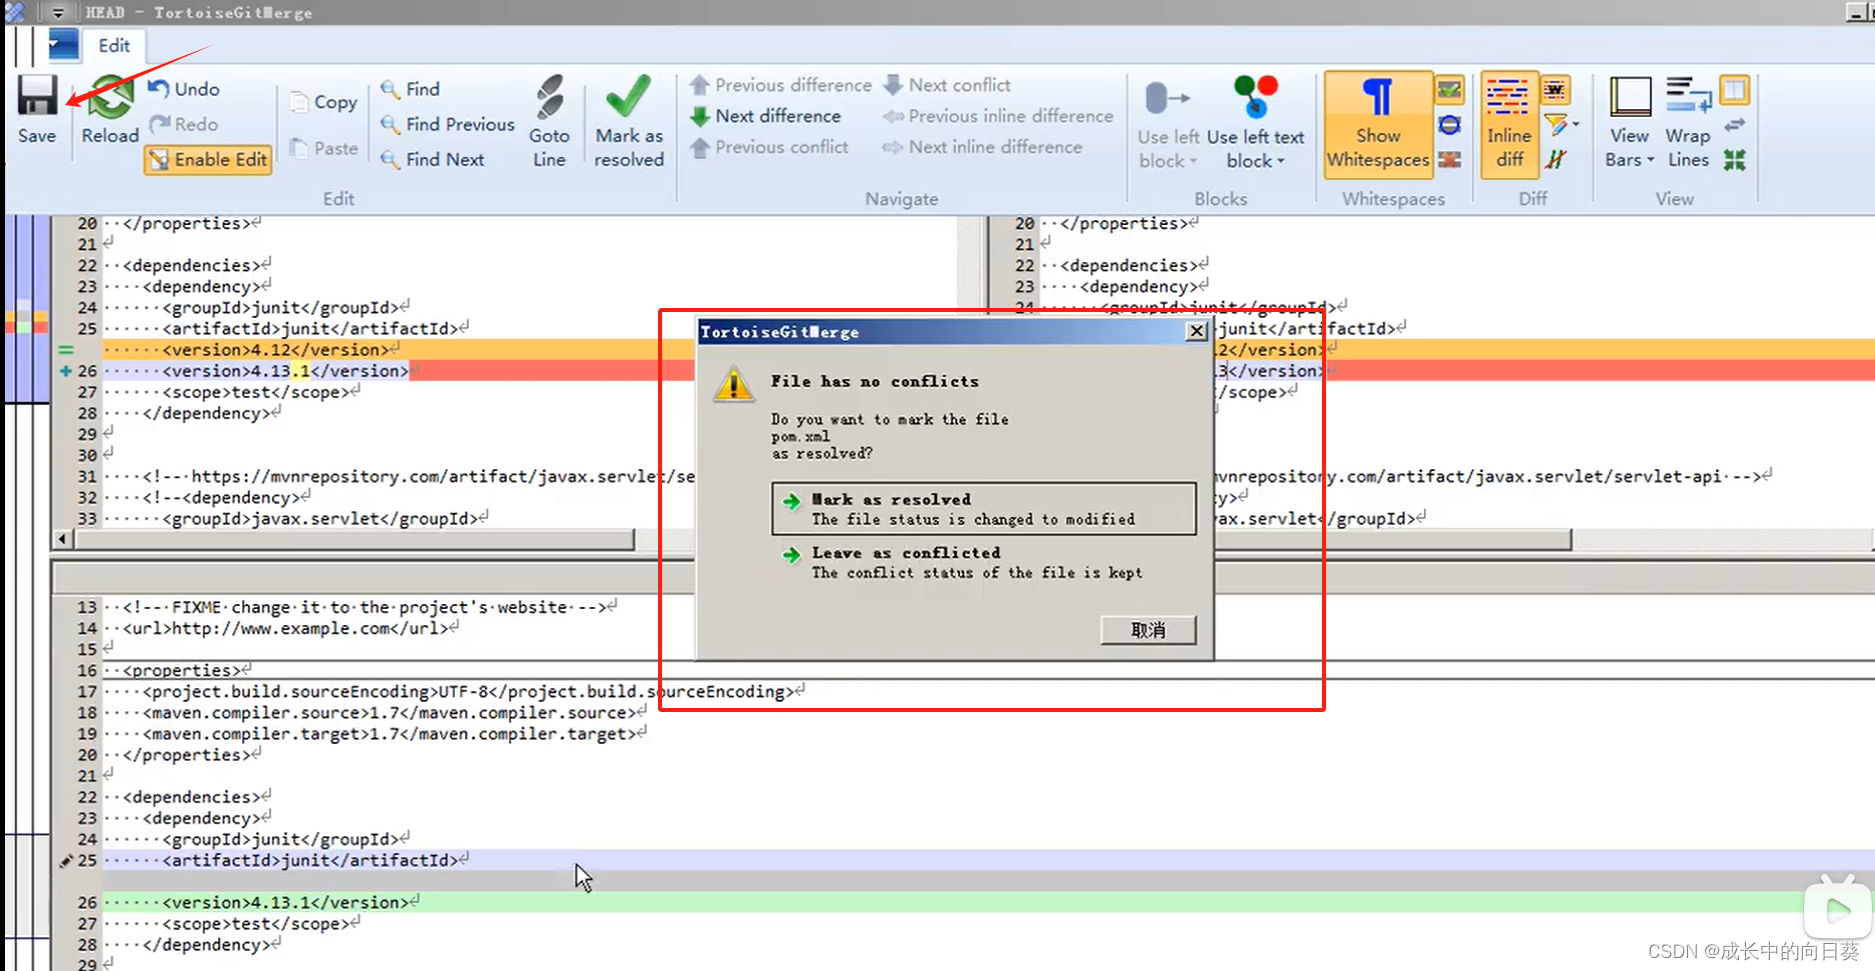Open Find in the Edit group

(411, 89)
